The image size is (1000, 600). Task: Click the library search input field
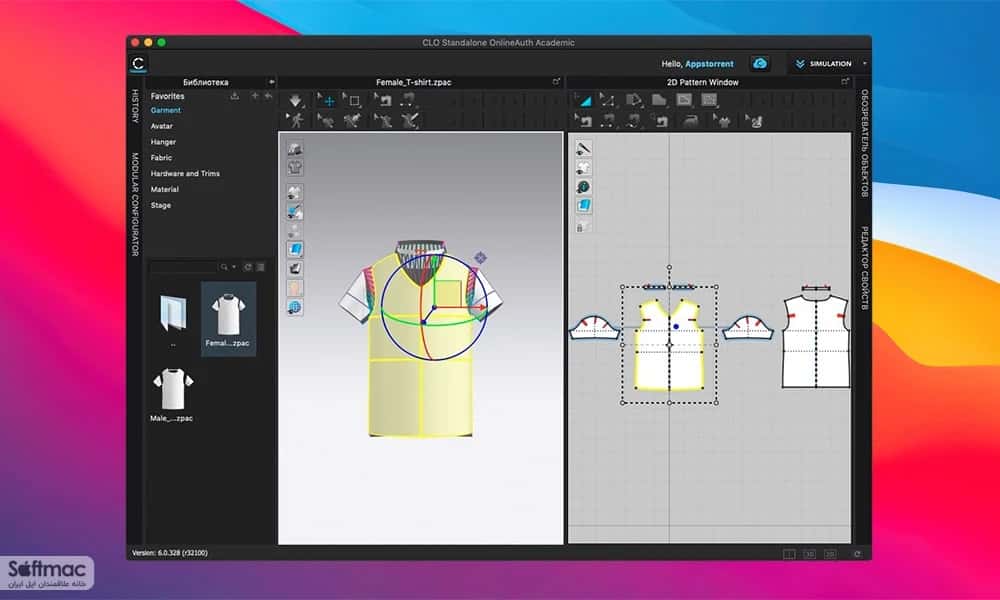point(184,267)
